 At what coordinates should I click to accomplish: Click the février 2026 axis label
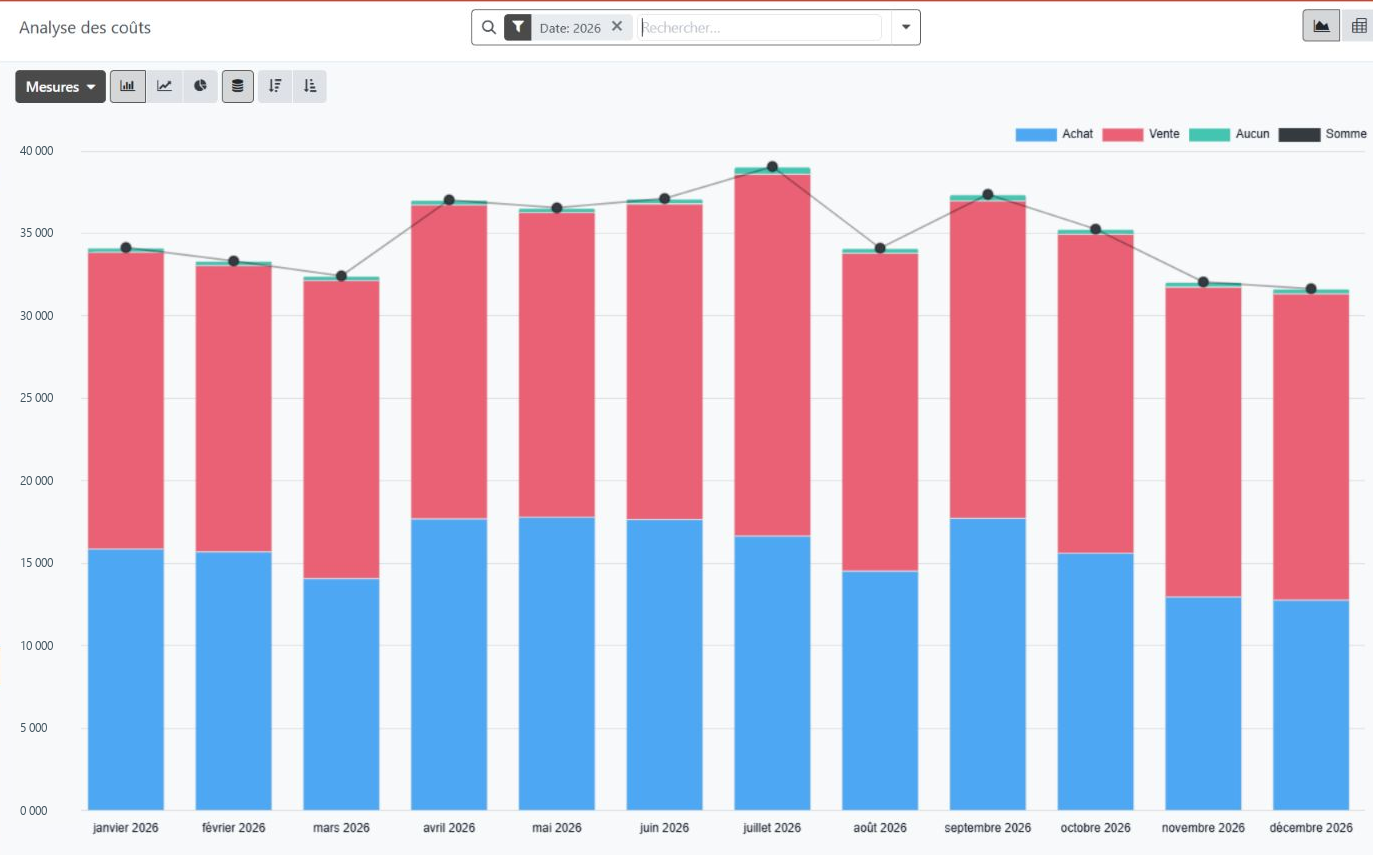pos(234,828)
